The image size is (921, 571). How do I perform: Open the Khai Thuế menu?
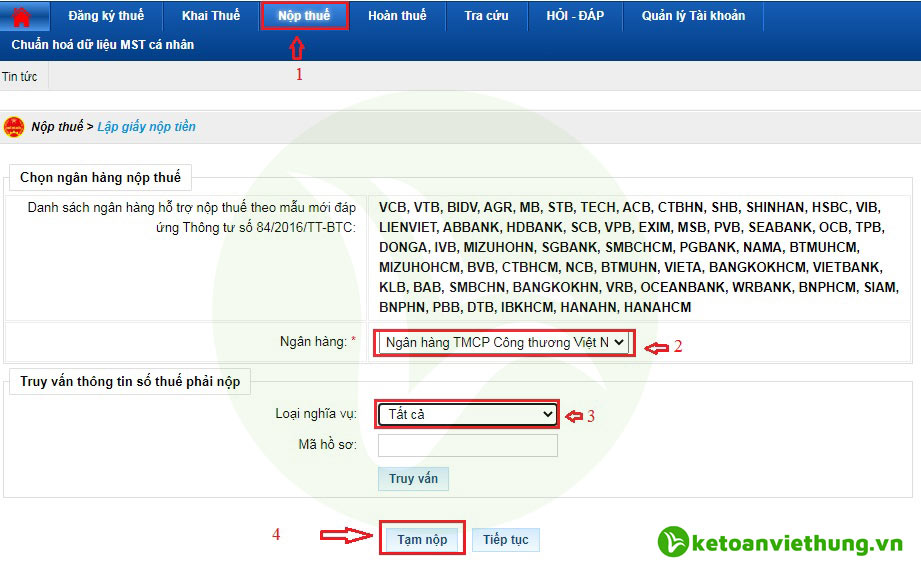(211, 16)
